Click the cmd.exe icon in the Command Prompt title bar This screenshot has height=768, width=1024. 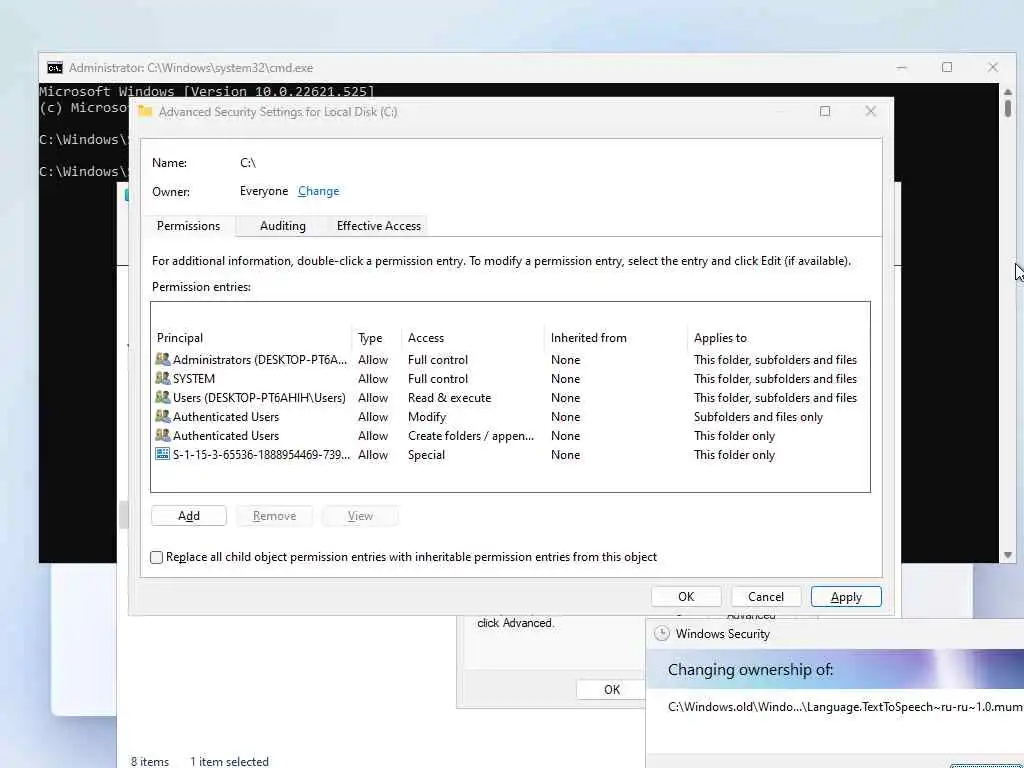(55, 68)
